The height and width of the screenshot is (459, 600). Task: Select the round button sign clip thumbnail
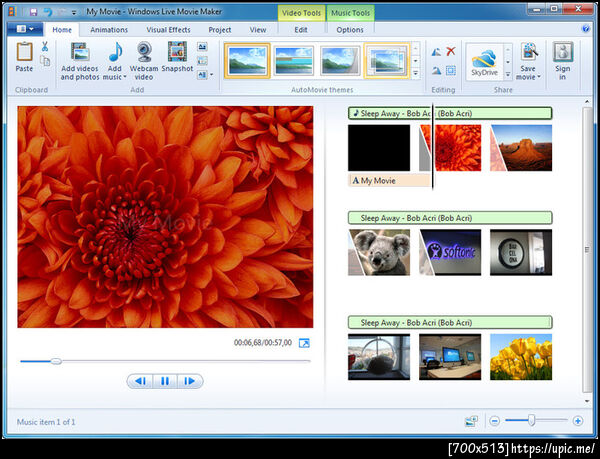coord(521,252)
